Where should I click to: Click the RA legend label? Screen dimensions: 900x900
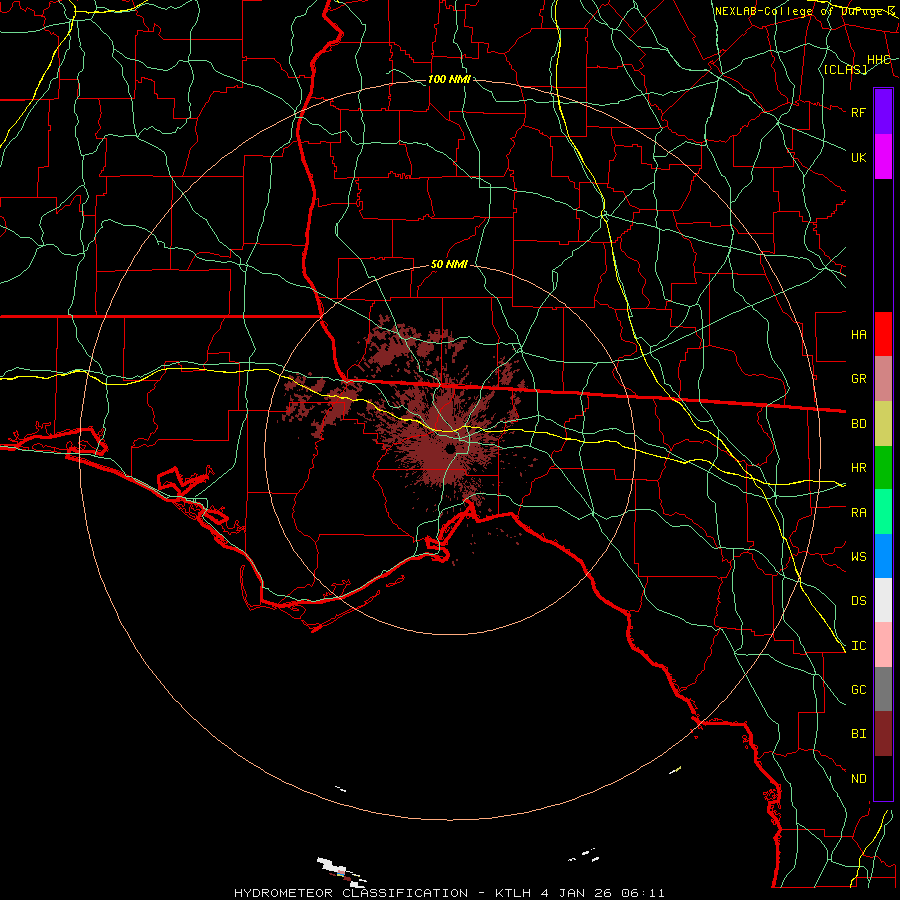tap(858, 513)
